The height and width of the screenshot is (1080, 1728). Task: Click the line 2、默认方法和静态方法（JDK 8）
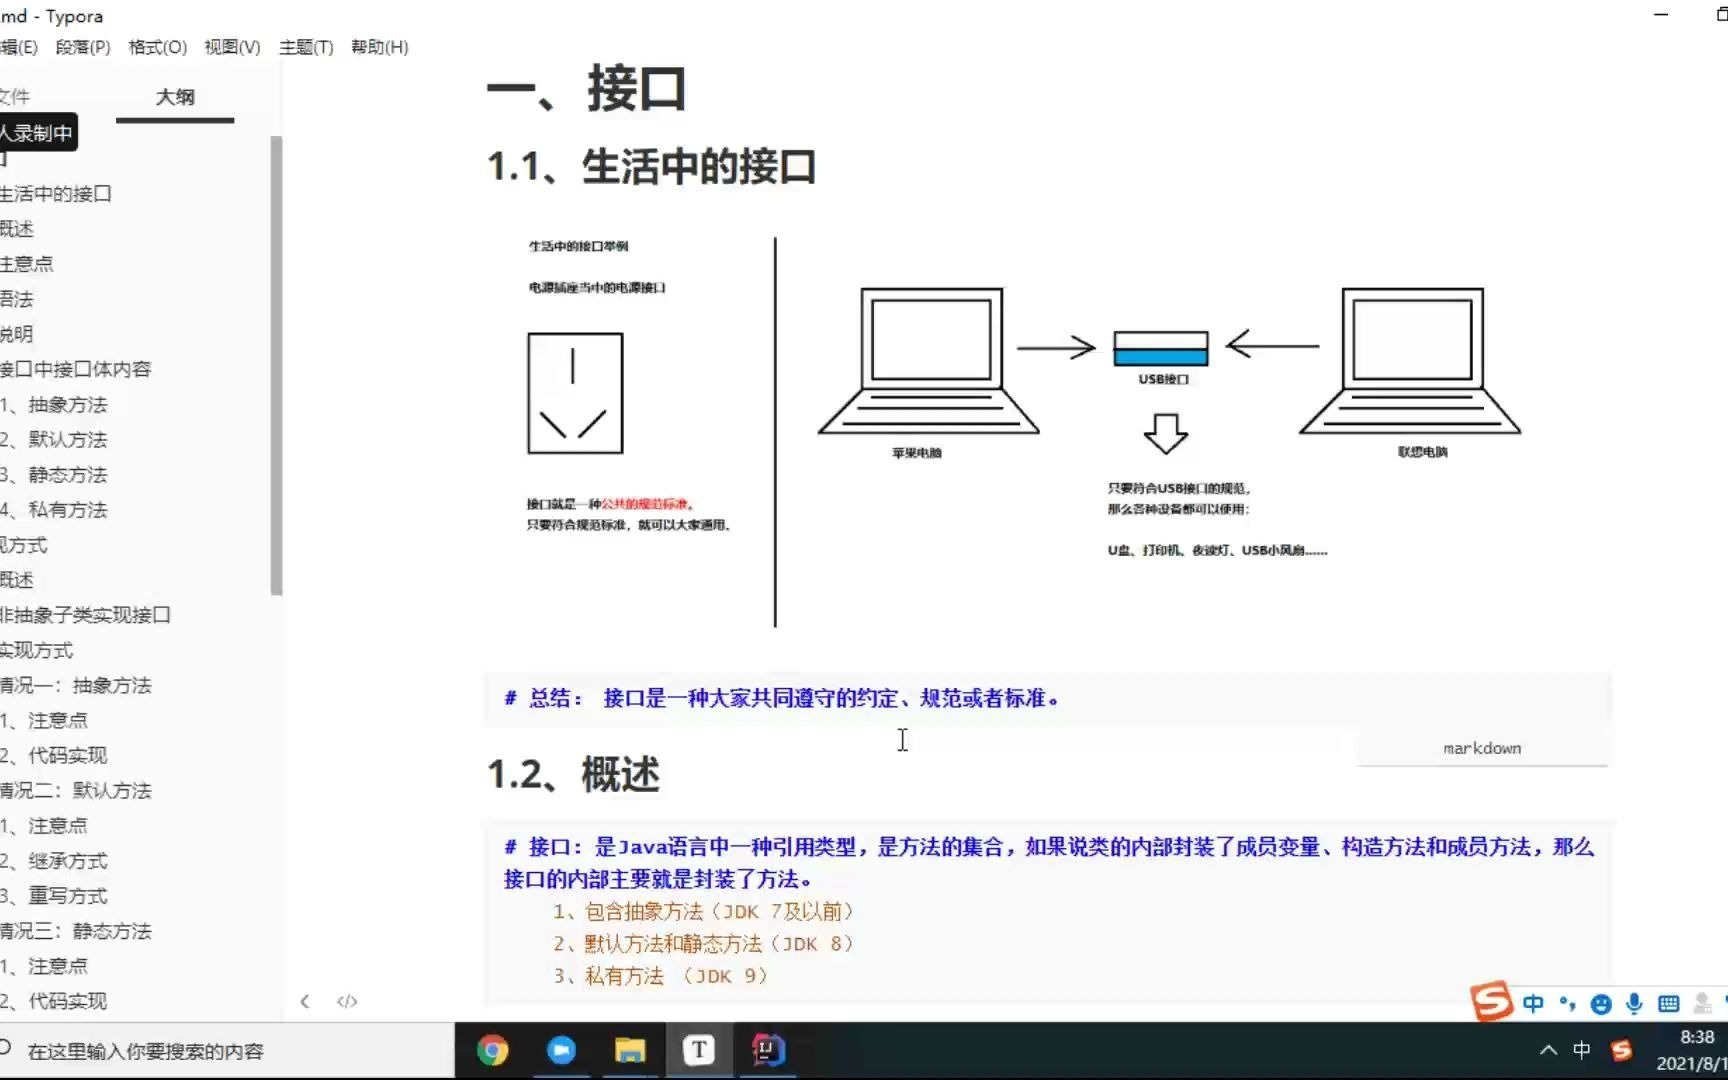click(x=704, y=944)
